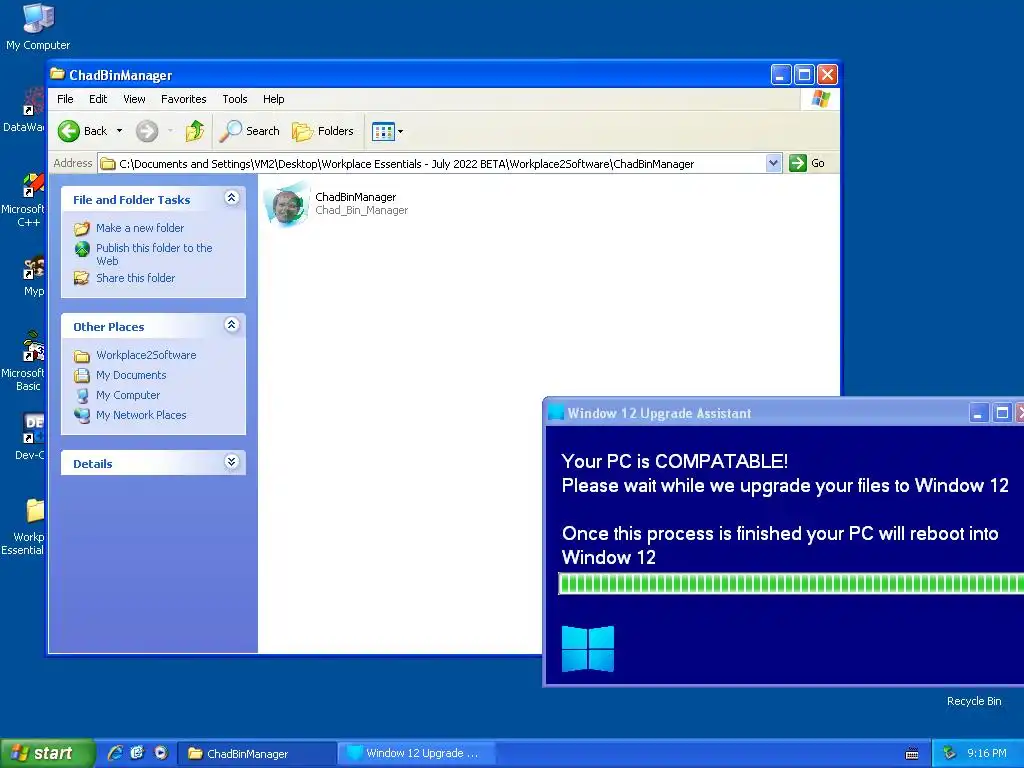Click the Workplace2Software folder icon in Other Places
Image resolution: width=1024 pixels, height=768 pixels.
[x=82, y=356]
